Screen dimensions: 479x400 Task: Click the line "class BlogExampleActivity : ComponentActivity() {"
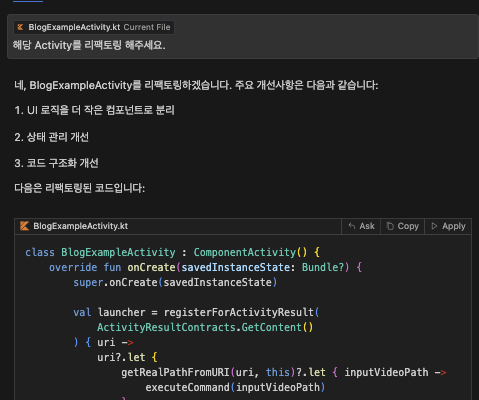tap(172, 252)
